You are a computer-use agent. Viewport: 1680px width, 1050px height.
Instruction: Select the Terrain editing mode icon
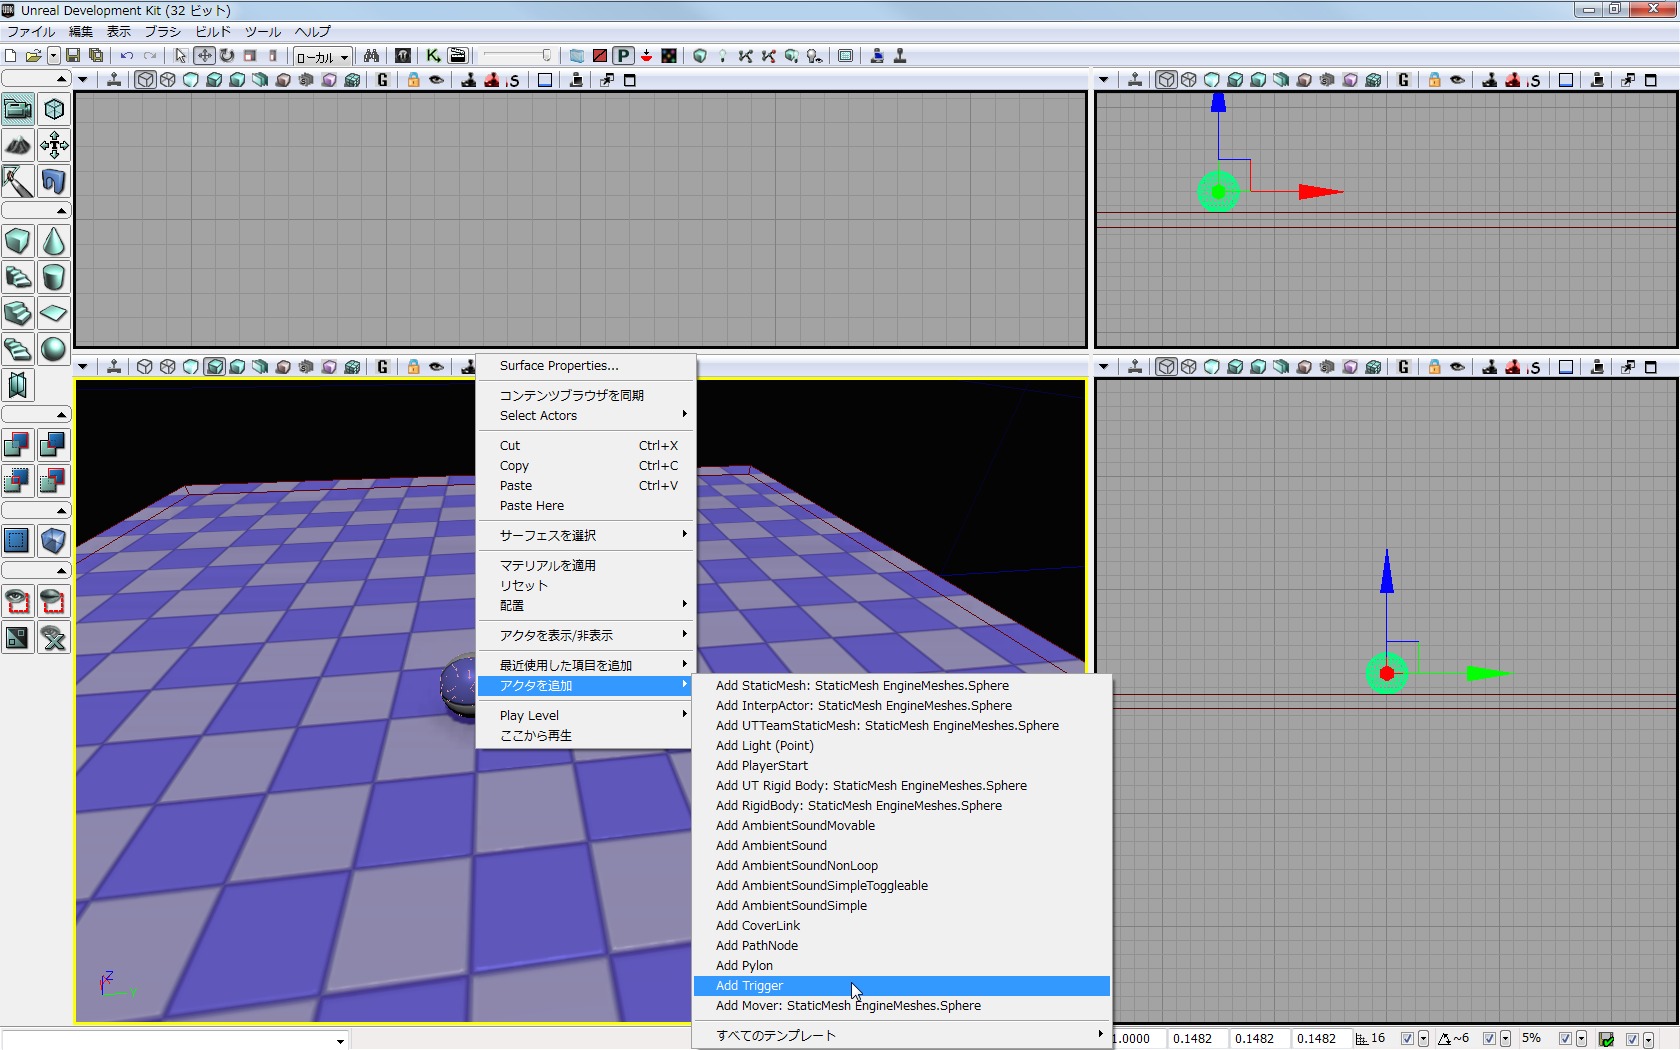click(x=18, y=145)
